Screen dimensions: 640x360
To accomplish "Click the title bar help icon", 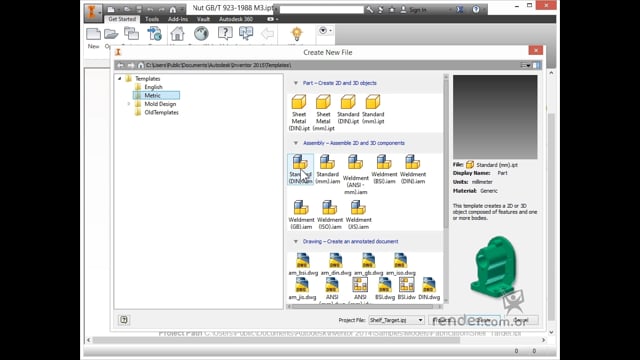I will (476, 9).
